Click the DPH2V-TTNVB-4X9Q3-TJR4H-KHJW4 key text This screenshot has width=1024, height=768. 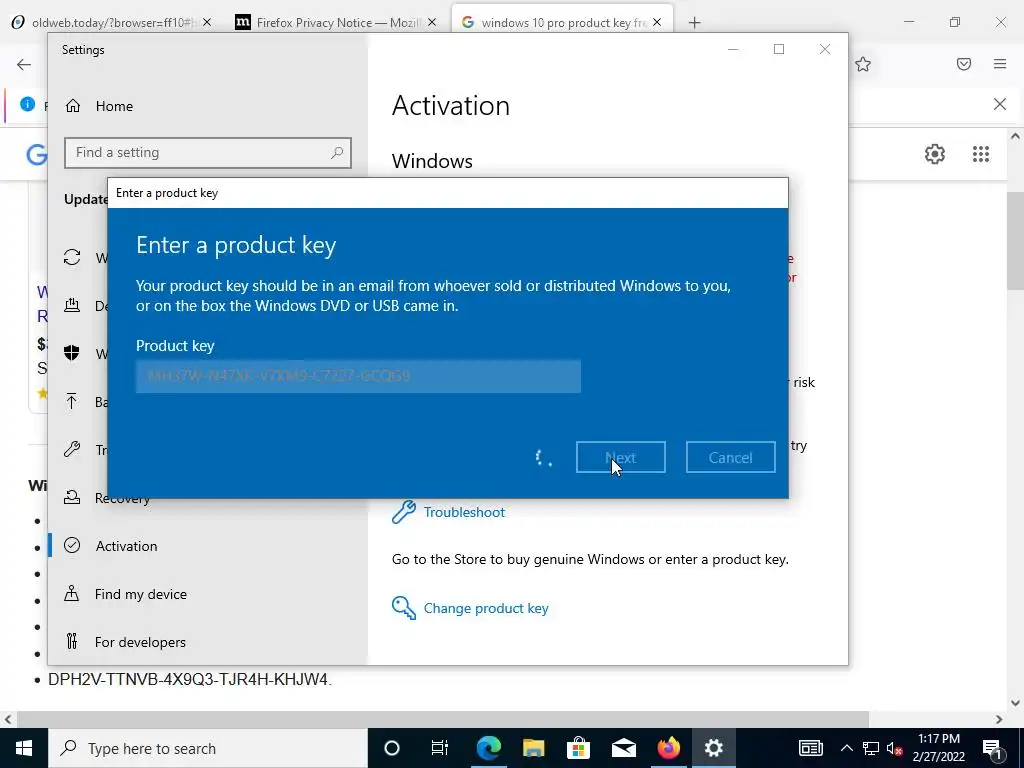[188, 679]
